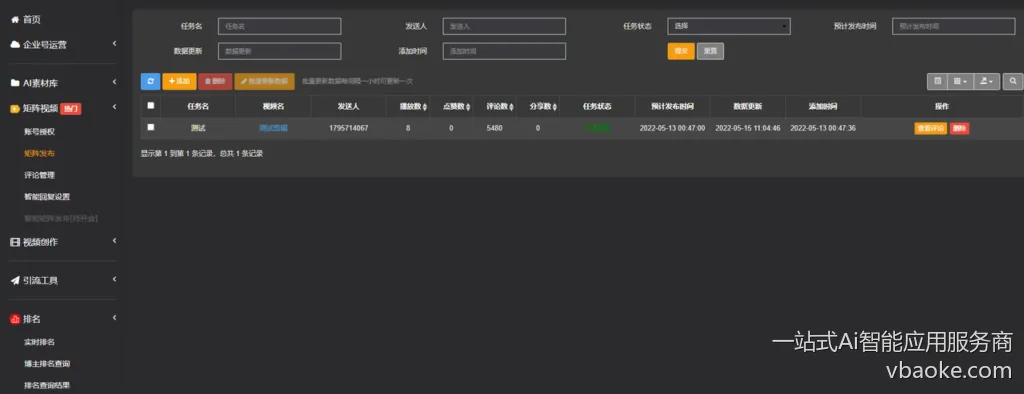Open 智能回复设置 submenu item
Screen dimensions: 1024x394
coord(47,197)
